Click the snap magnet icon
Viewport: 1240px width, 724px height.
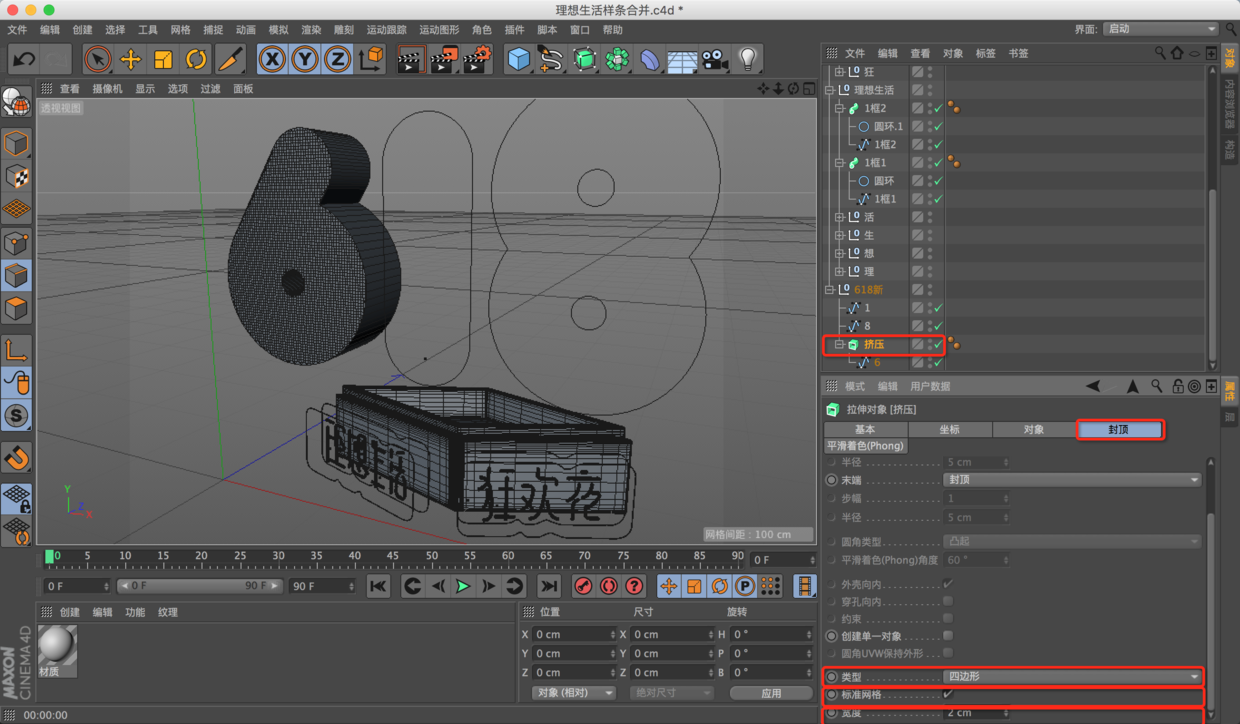[x=16, y=458]
